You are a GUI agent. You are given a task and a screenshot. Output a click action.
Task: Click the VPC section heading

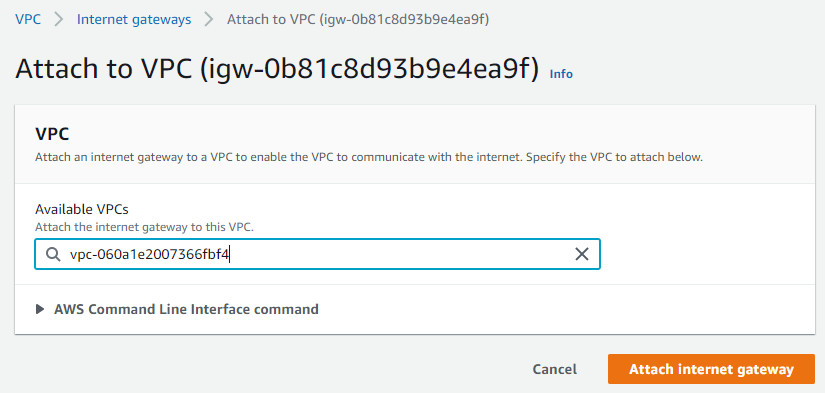pos(52,134)
